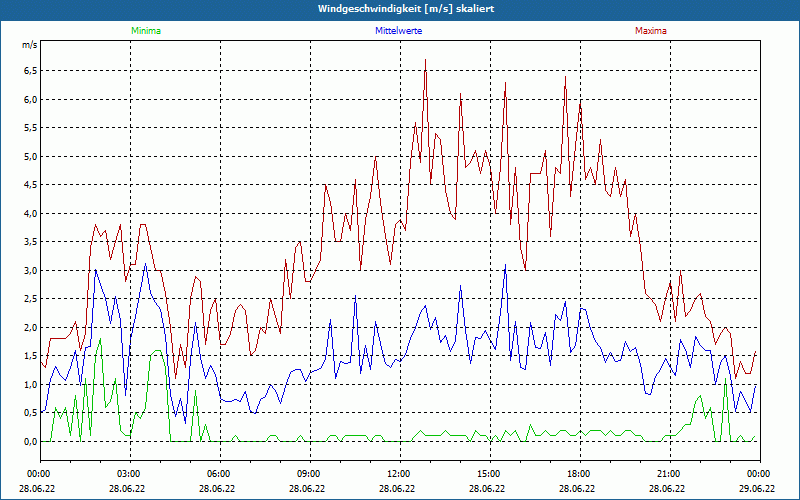The height and width of the screenshot is (500, 800).
Task: Click the 12:00 time axis label
Action: (397, 474)
